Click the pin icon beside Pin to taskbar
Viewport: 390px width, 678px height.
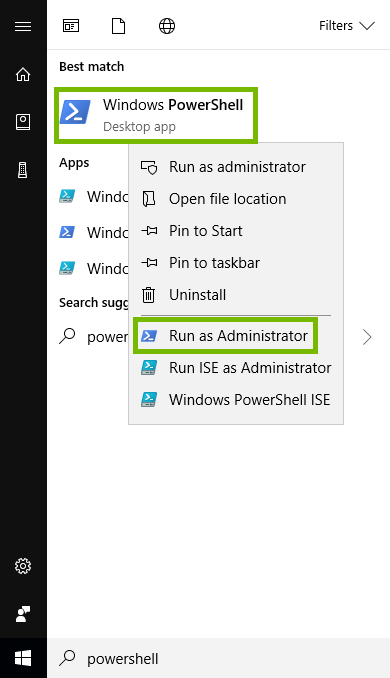click(149, 263)
